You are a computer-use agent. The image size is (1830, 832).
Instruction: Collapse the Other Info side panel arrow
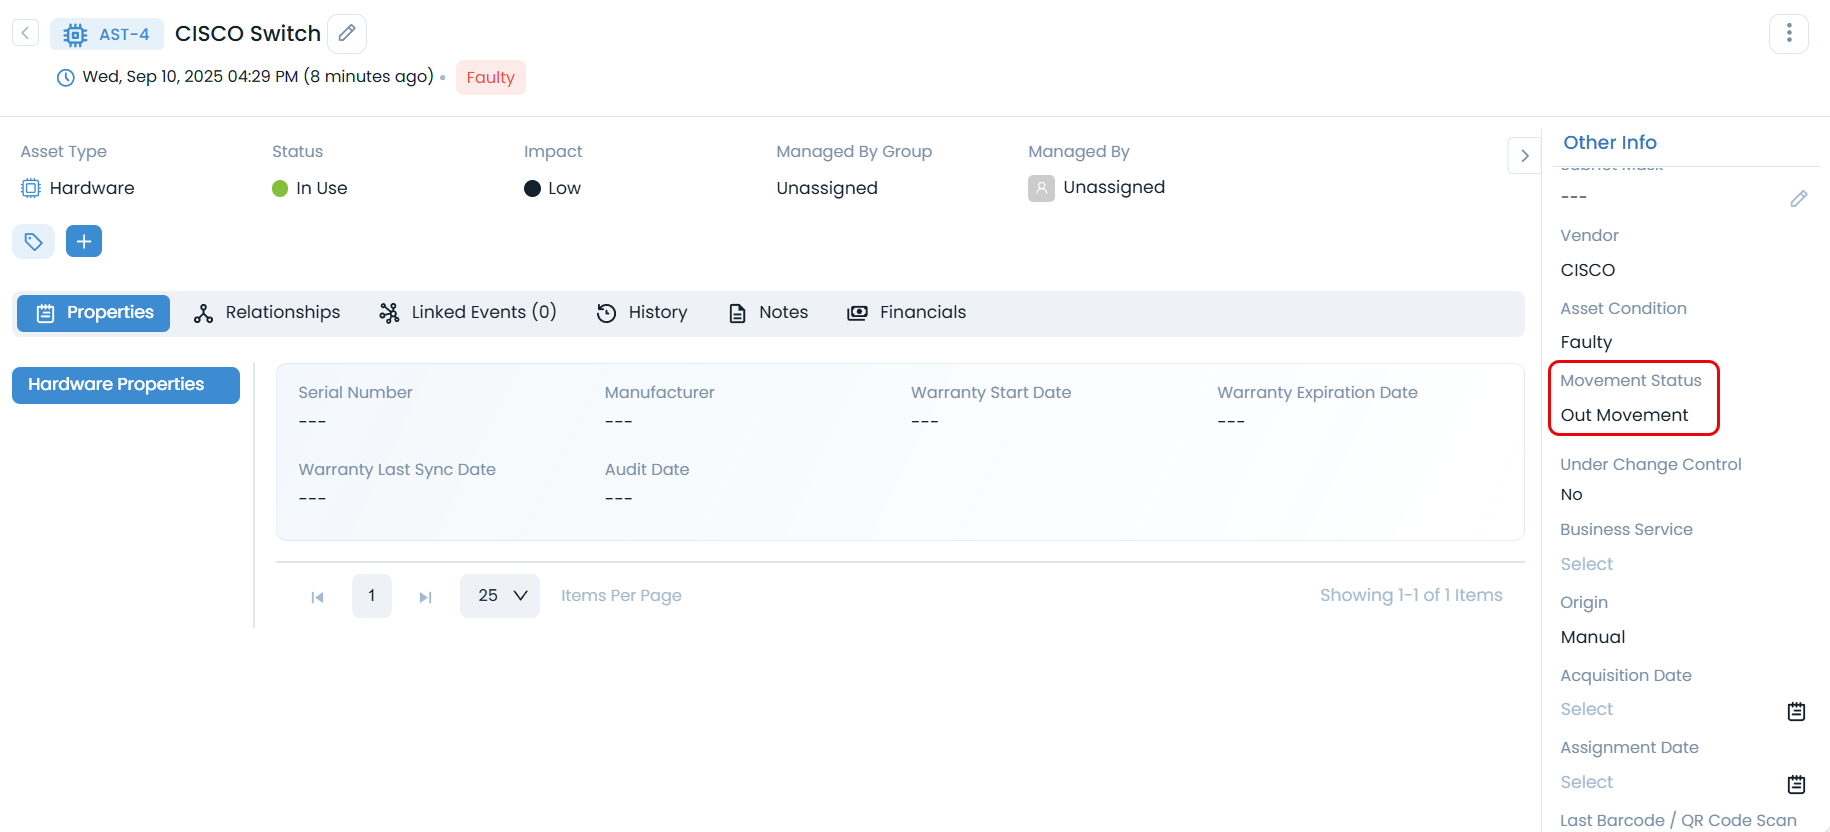(1524, 156)
